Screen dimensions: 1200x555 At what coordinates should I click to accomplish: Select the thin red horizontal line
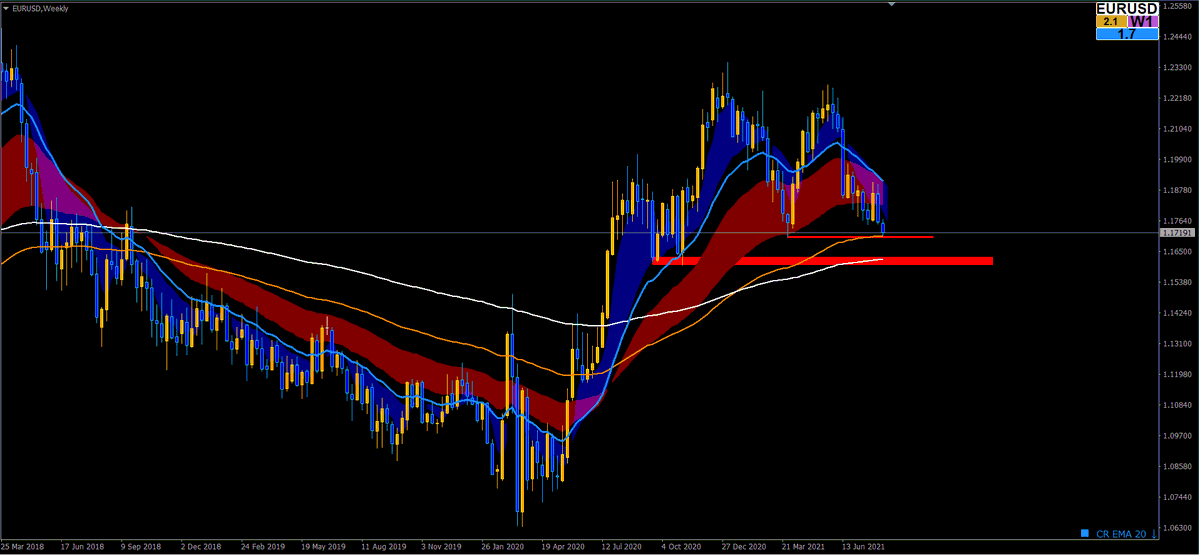[x=860, y=237]
